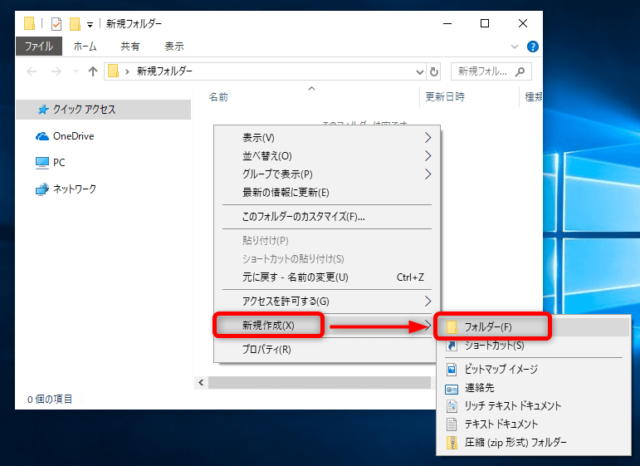The image size is (640, 466).
Task: Open グループで表示(P) submenu
Action: coord(327,174)
